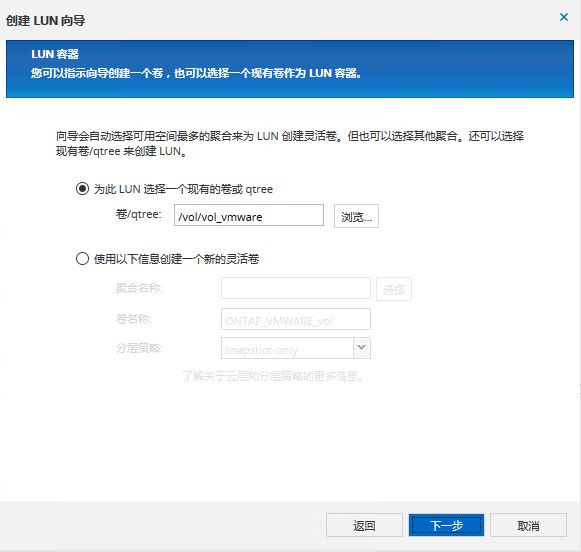Open the cloud tier and tiering policies link

tap(273, 376)
